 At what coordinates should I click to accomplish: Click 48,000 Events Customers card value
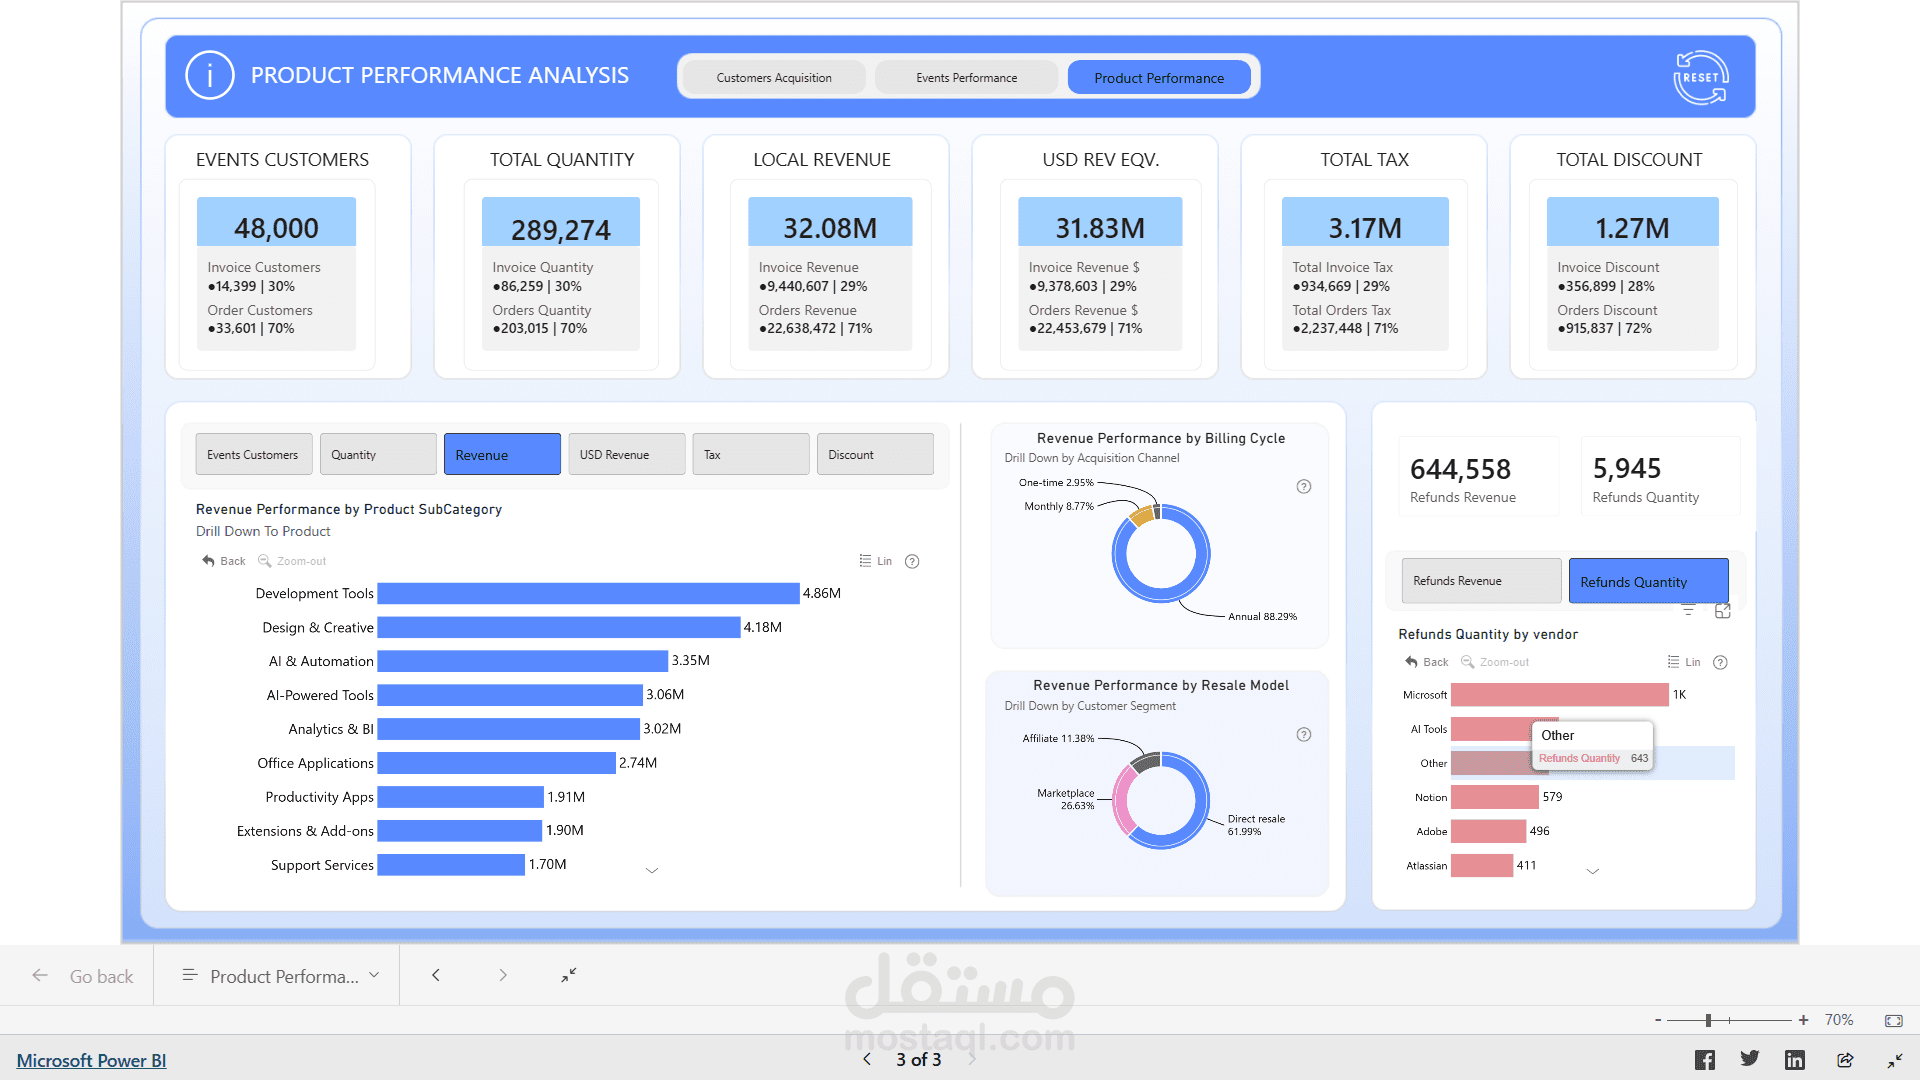[x=276, y=228]
